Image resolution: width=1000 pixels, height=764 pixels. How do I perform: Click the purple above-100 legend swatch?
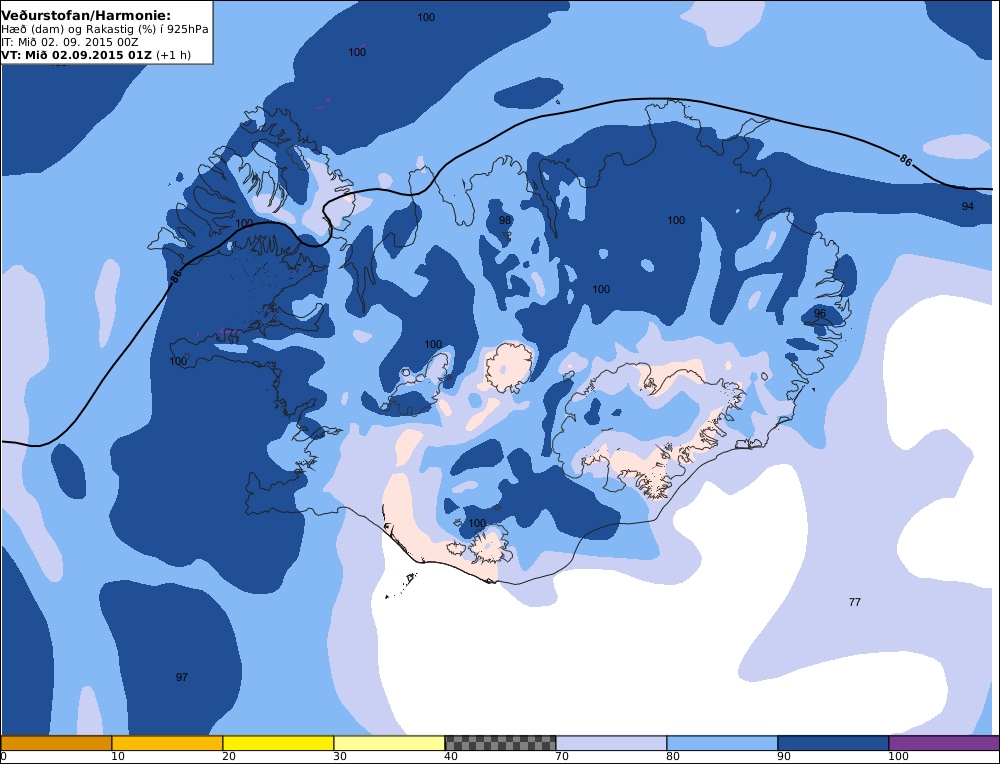pyautogui.click(x=944, y=743)
